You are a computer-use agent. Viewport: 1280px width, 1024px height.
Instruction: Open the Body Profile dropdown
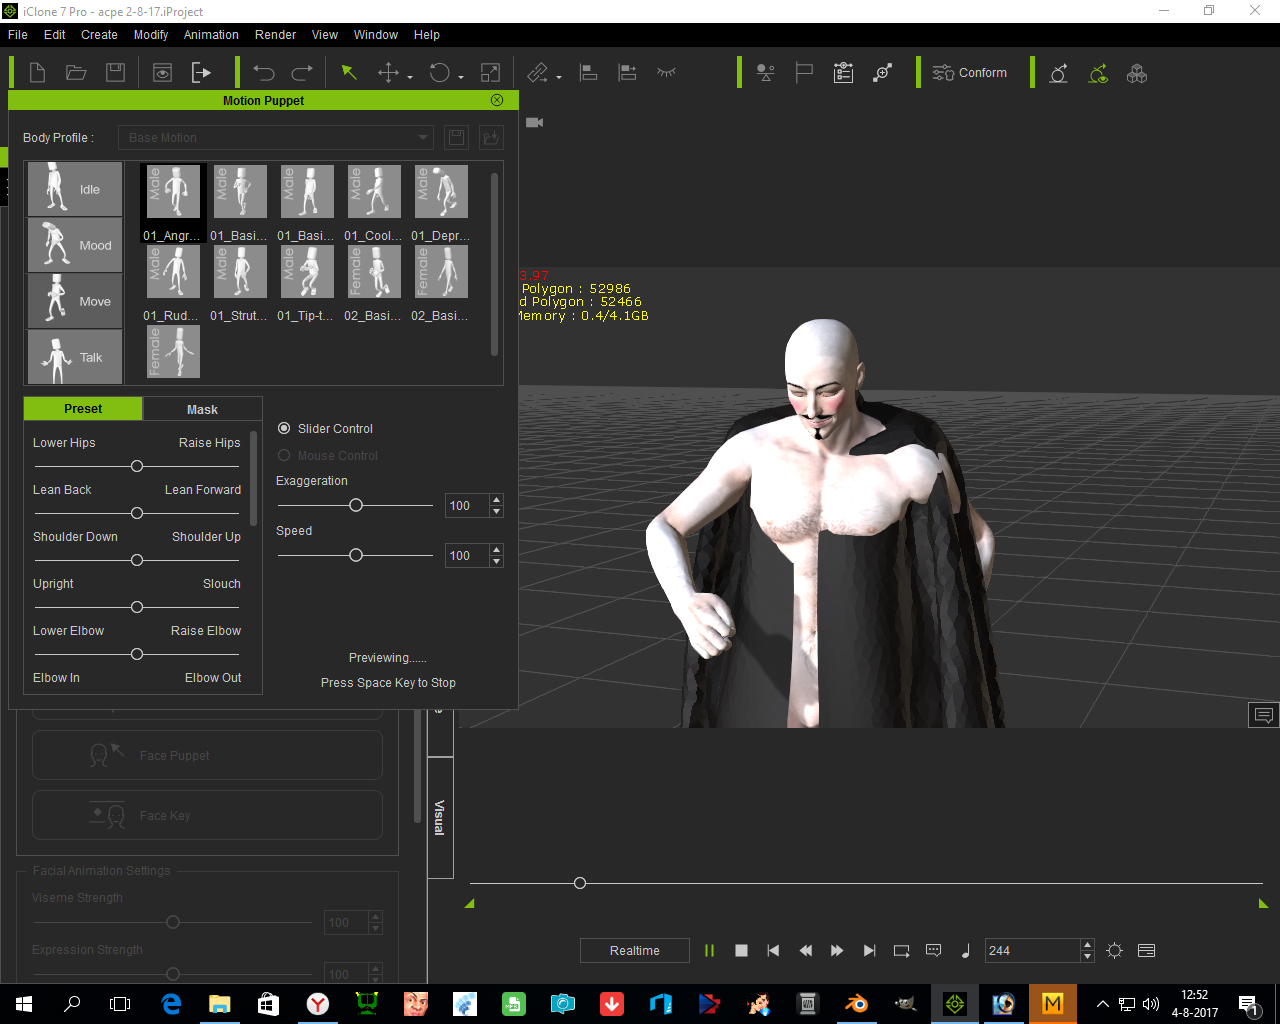point(275,137)
